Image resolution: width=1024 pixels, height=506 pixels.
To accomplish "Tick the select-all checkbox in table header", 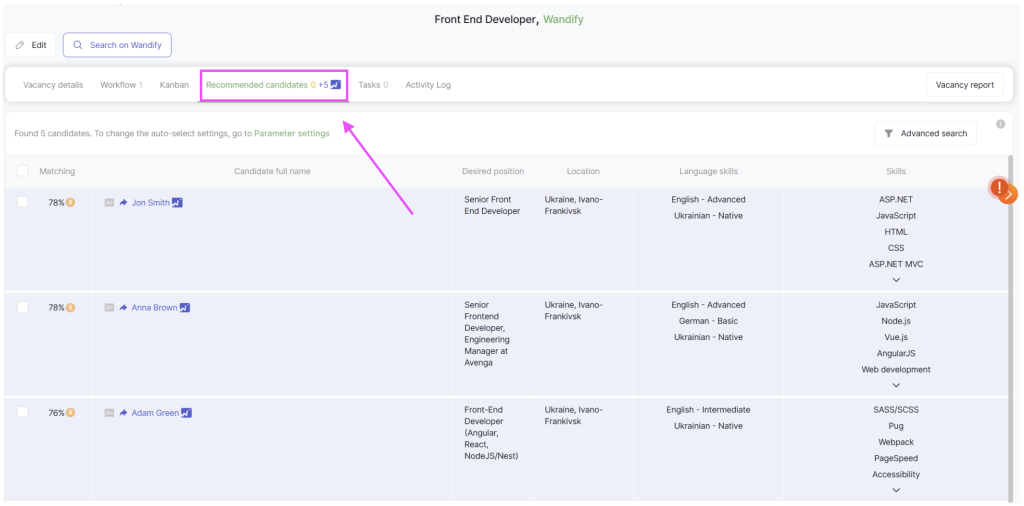I will pos(23,171).
